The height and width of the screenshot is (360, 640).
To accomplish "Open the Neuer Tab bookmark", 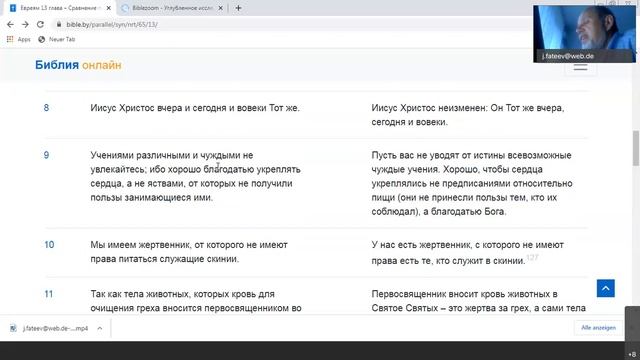I will 57,39.
